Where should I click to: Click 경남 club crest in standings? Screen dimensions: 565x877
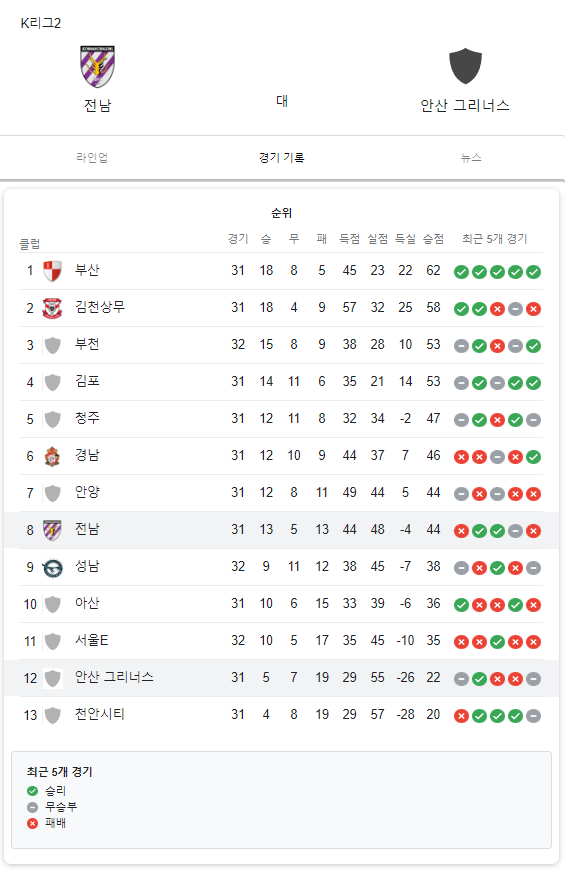click(53, 456)
